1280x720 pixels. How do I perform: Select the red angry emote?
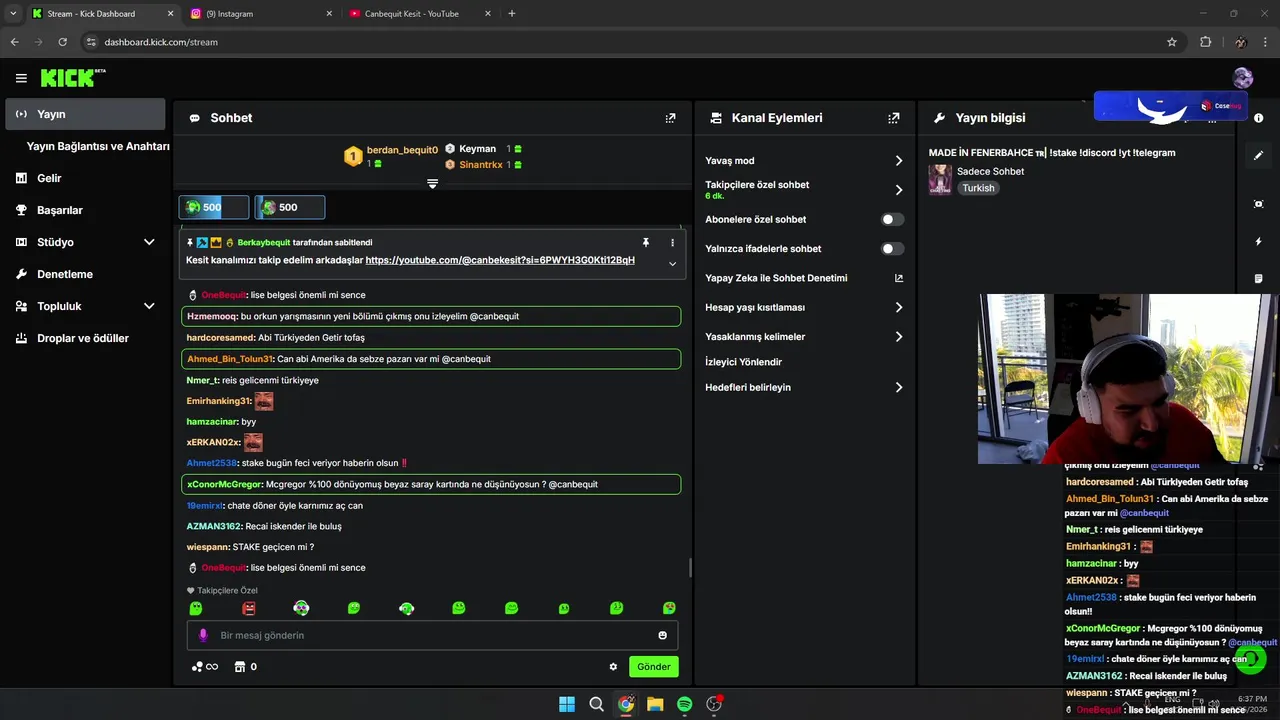click(x=249, y=608)
